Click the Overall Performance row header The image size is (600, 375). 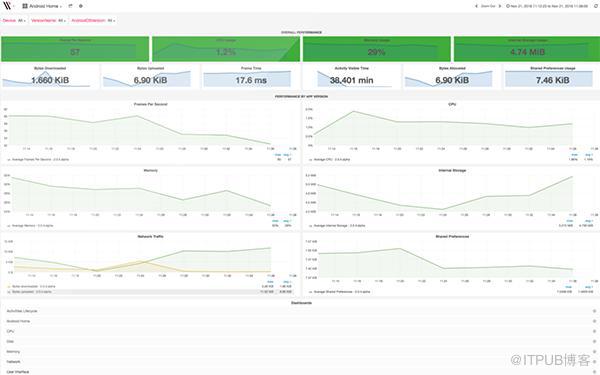[x=301, y=33]
